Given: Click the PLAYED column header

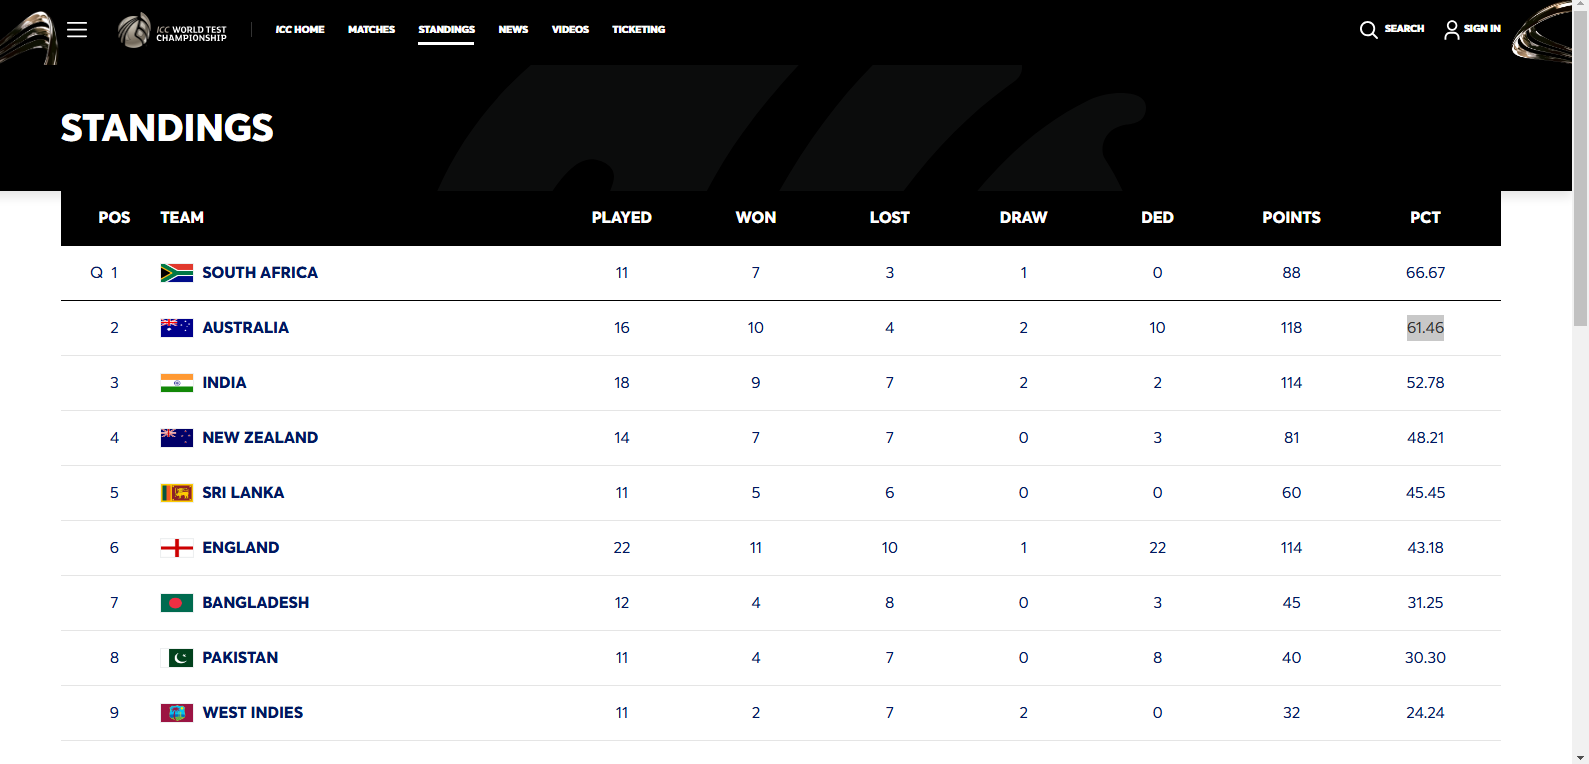Looking at the screenshot, I should (621, 218).
